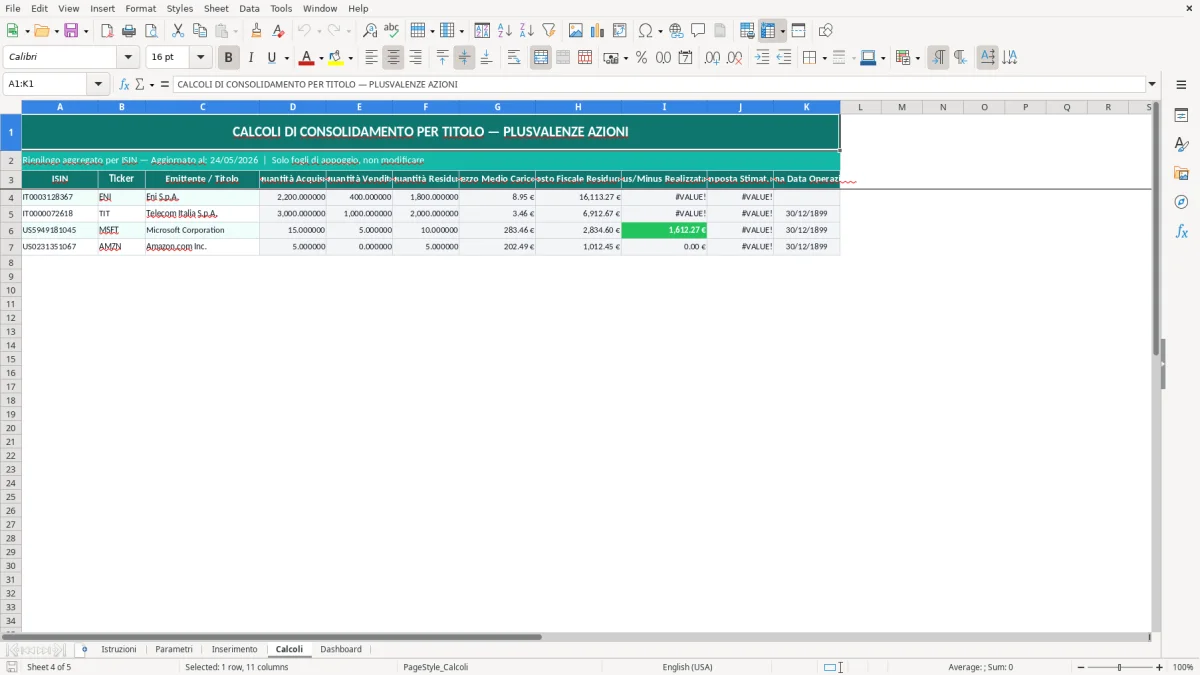Adjust the zoom slider

(1119, 667)
